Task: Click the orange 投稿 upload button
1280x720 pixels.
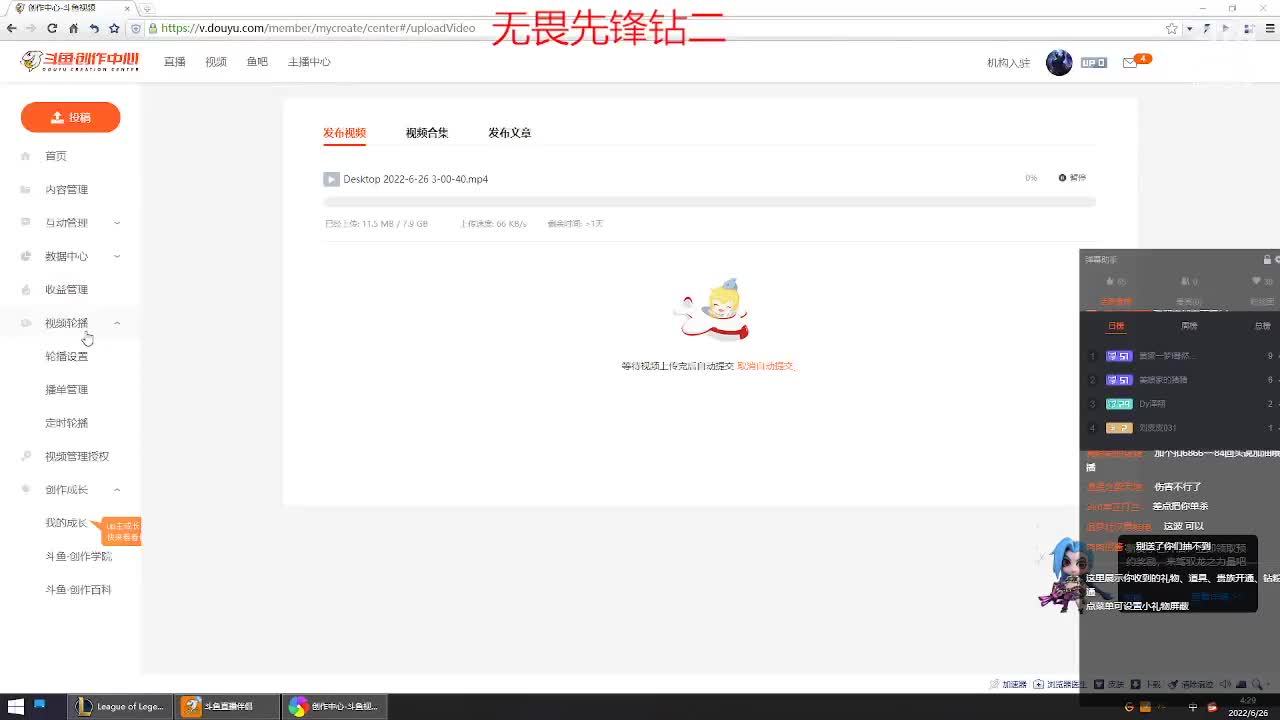Action: click(x=70, y=117)
